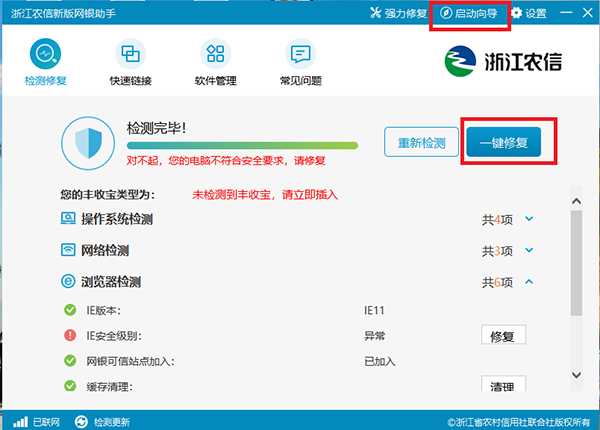The image size is (600, 430).
Task: Click the copyright text in the status bar
Action: pos(518,422)
